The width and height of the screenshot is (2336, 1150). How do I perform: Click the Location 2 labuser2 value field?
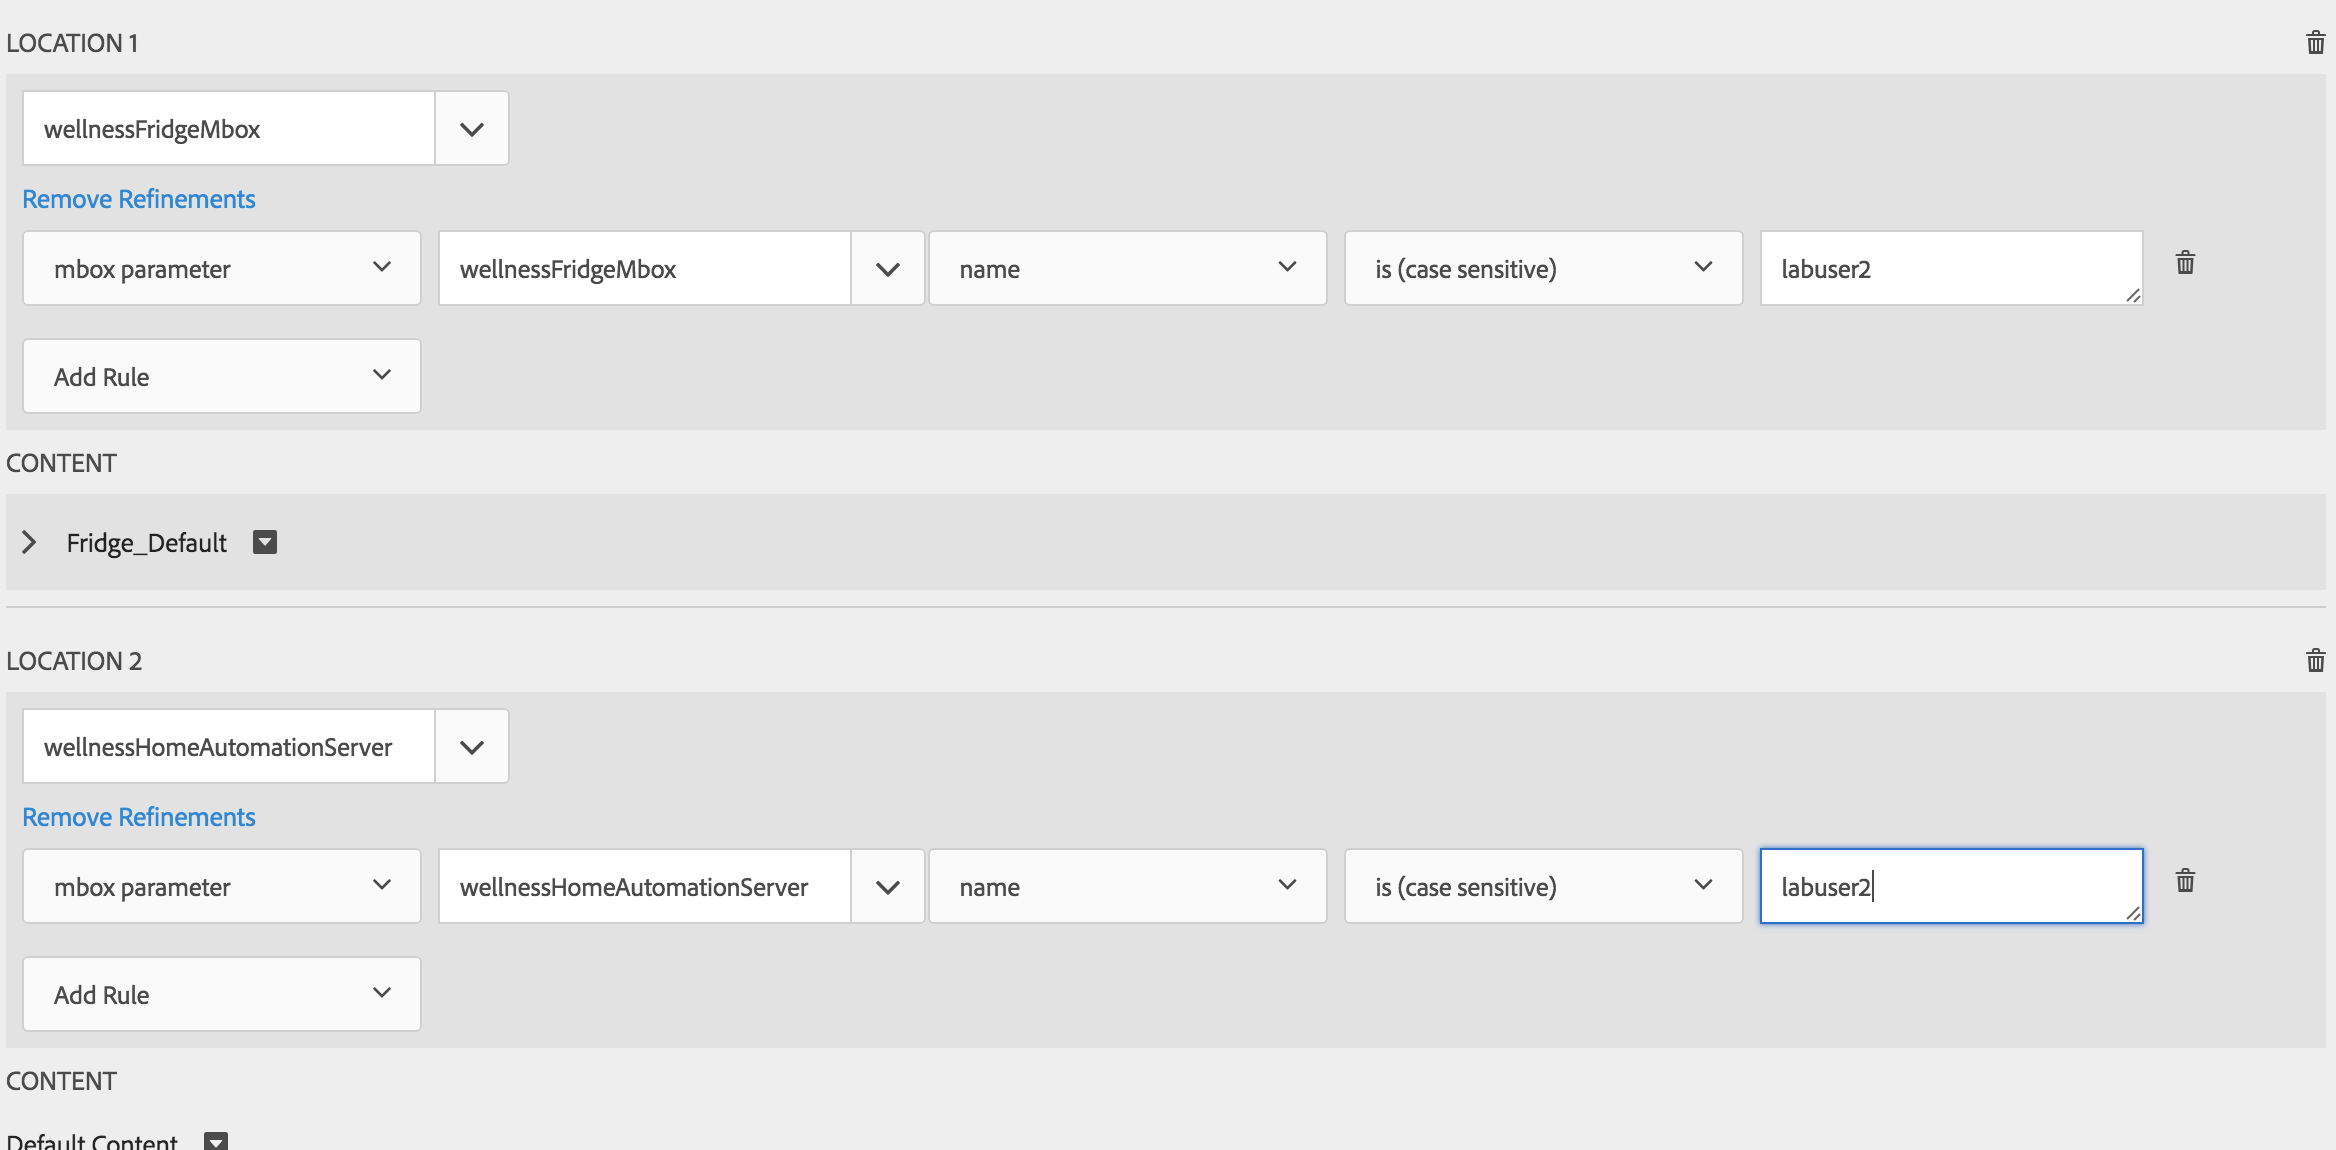coord(1950,886)
